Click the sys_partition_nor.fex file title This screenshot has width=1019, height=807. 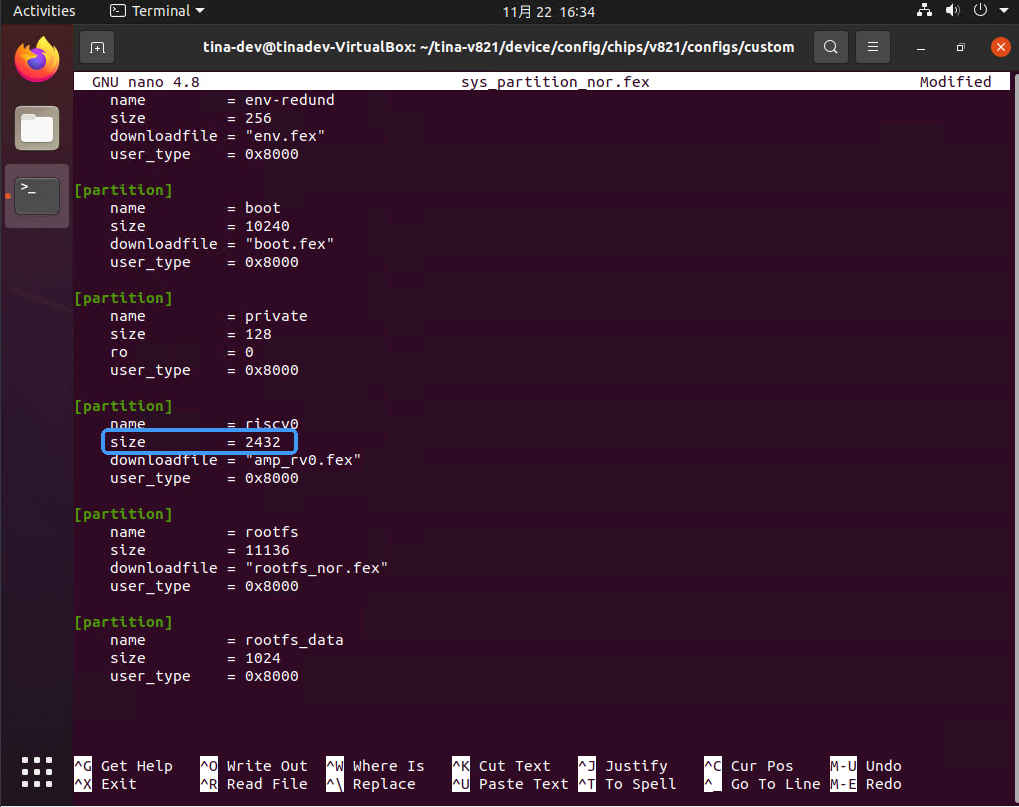(555, 82)
